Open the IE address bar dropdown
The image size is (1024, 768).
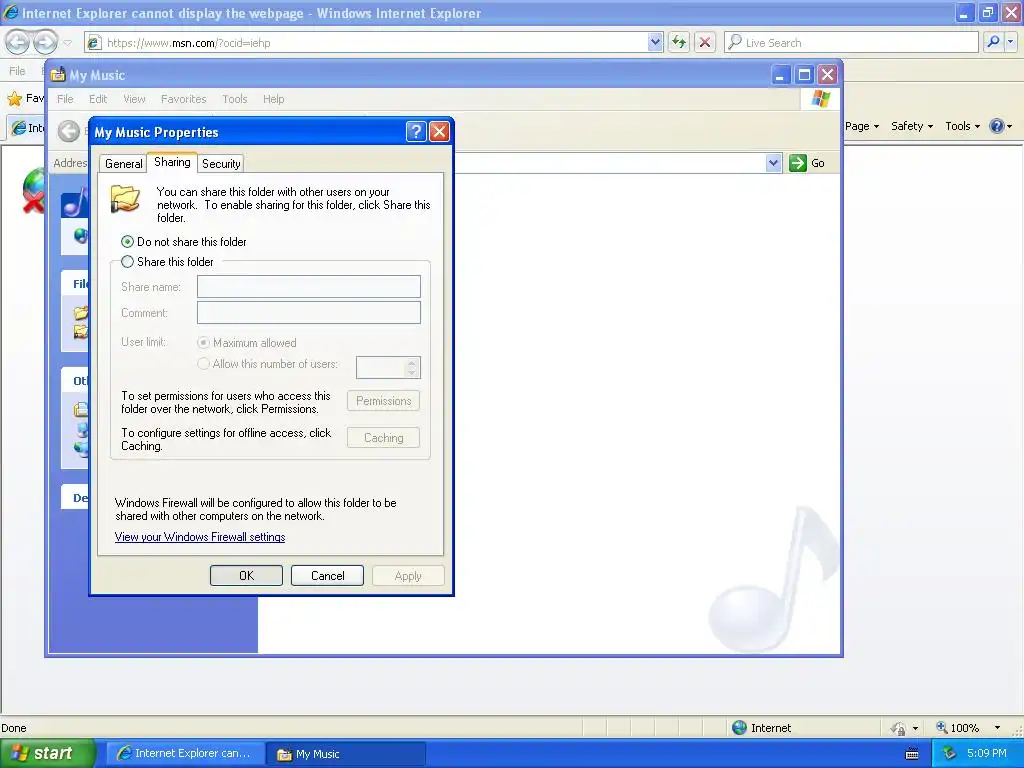655,42
